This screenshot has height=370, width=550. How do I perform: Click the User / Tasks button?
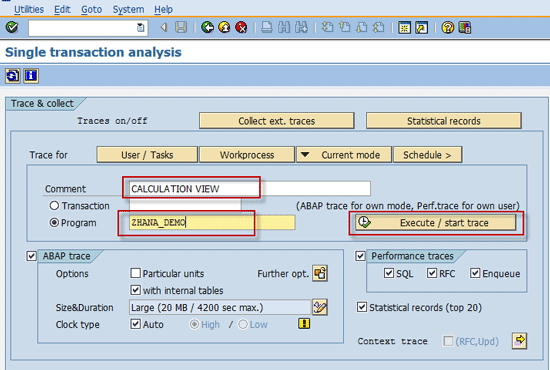[147, 155]
